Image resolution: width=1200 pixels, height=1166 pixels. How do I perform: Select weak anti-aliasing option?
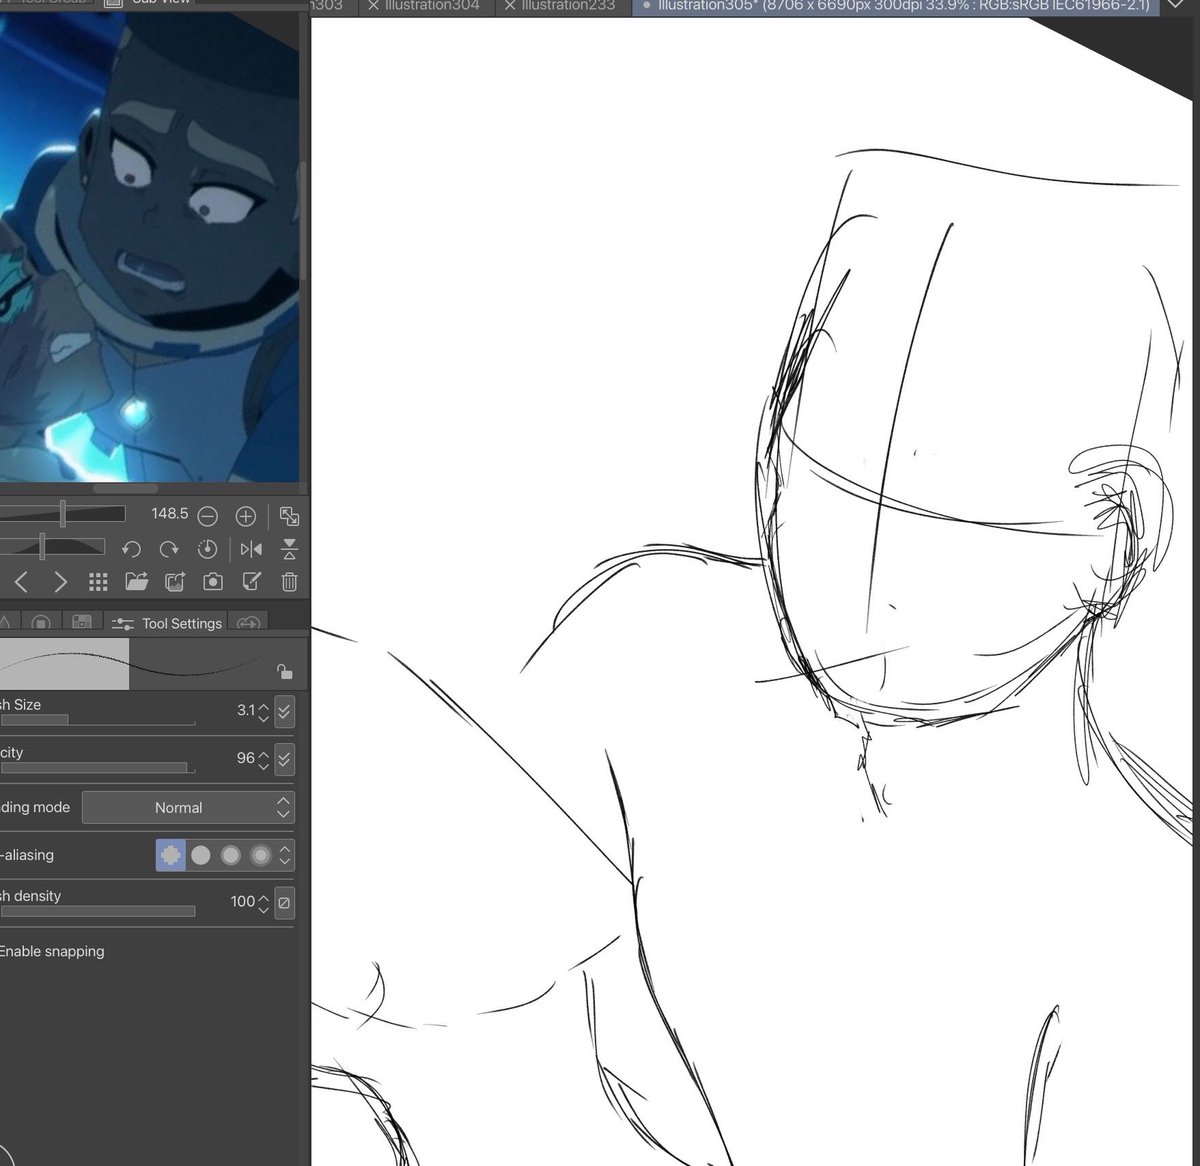point(201,855)
